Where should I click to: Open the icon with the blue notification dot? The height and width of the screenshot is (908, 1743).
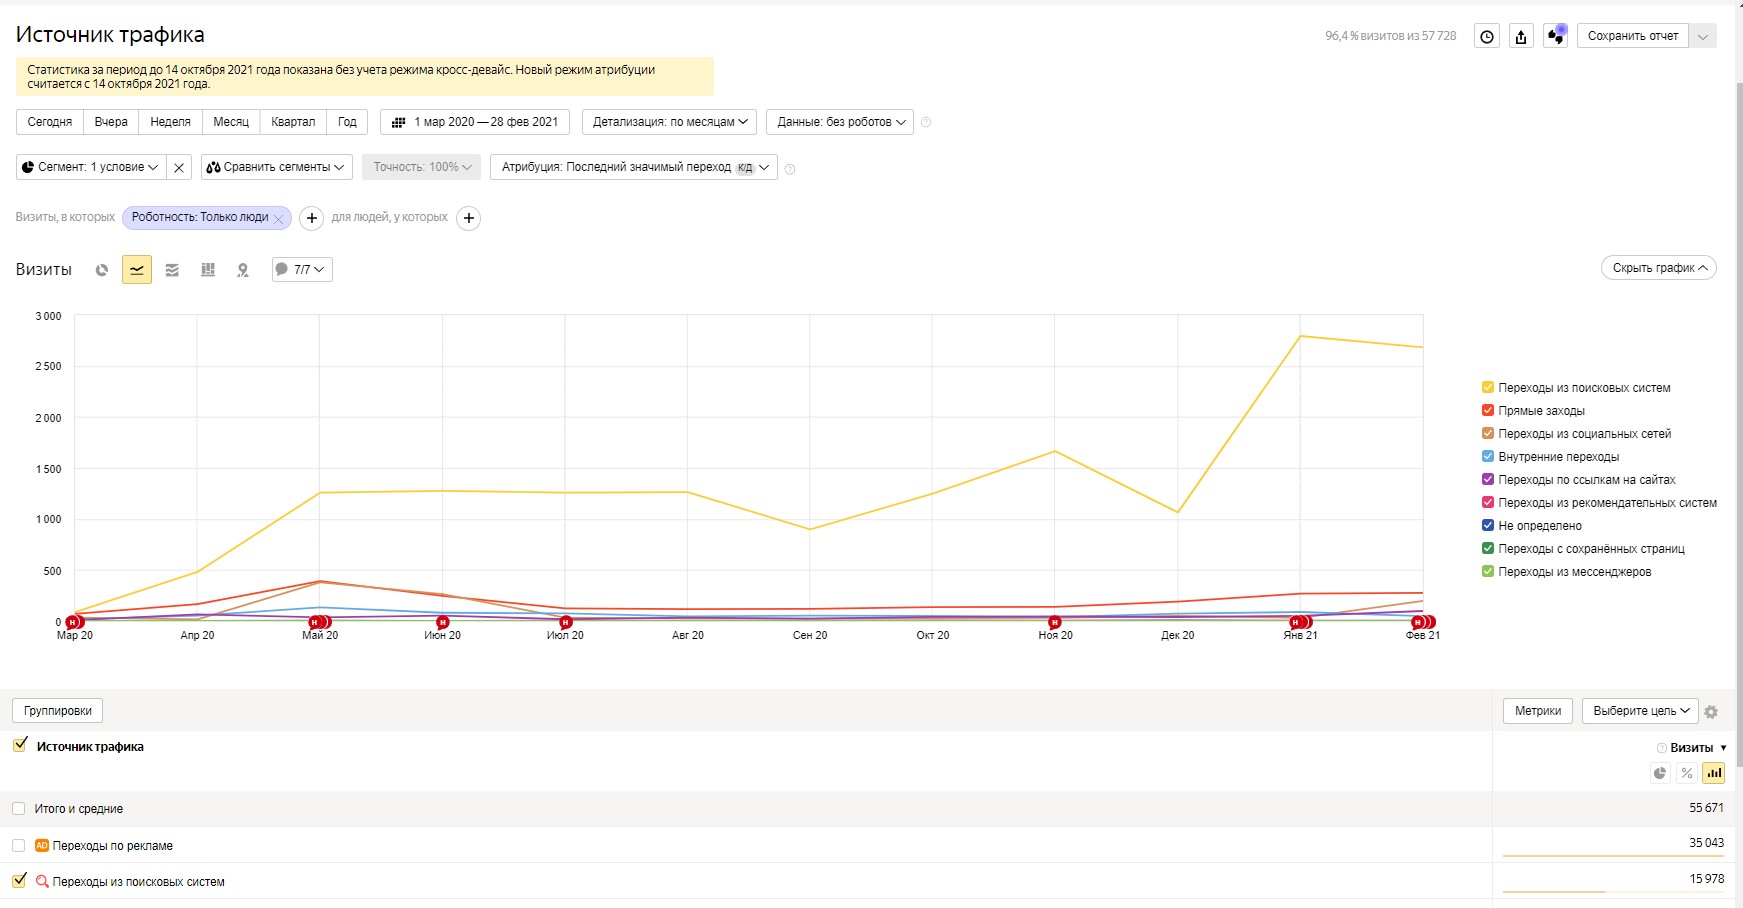coord(1555,36)
